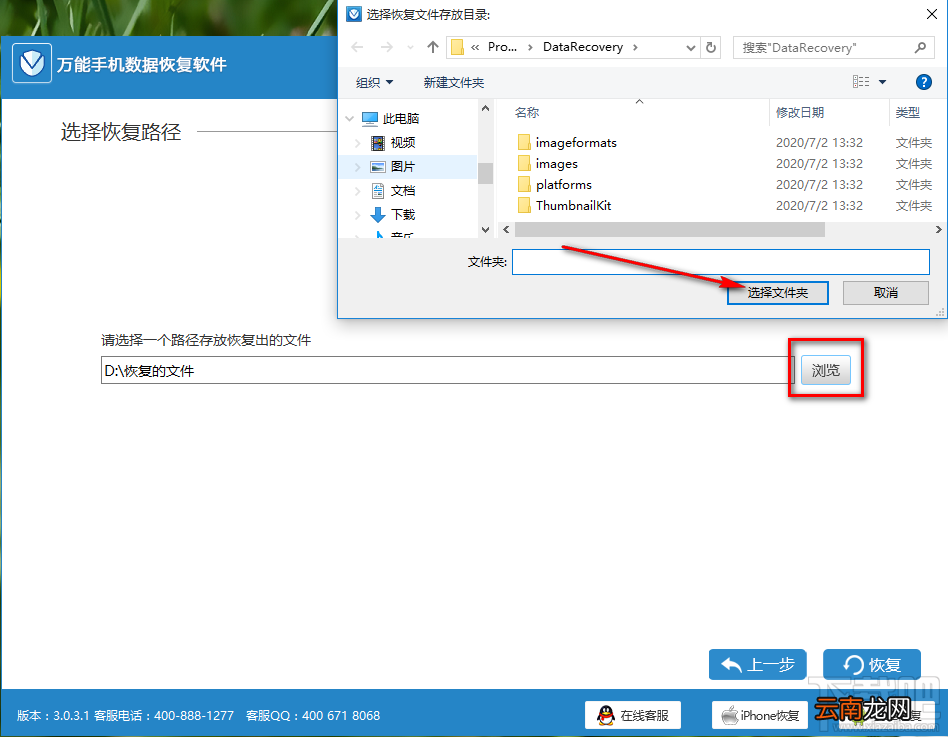Click the imageformats folder icon
This screenshot has width=948, height=737.
[x=524, y=143]
